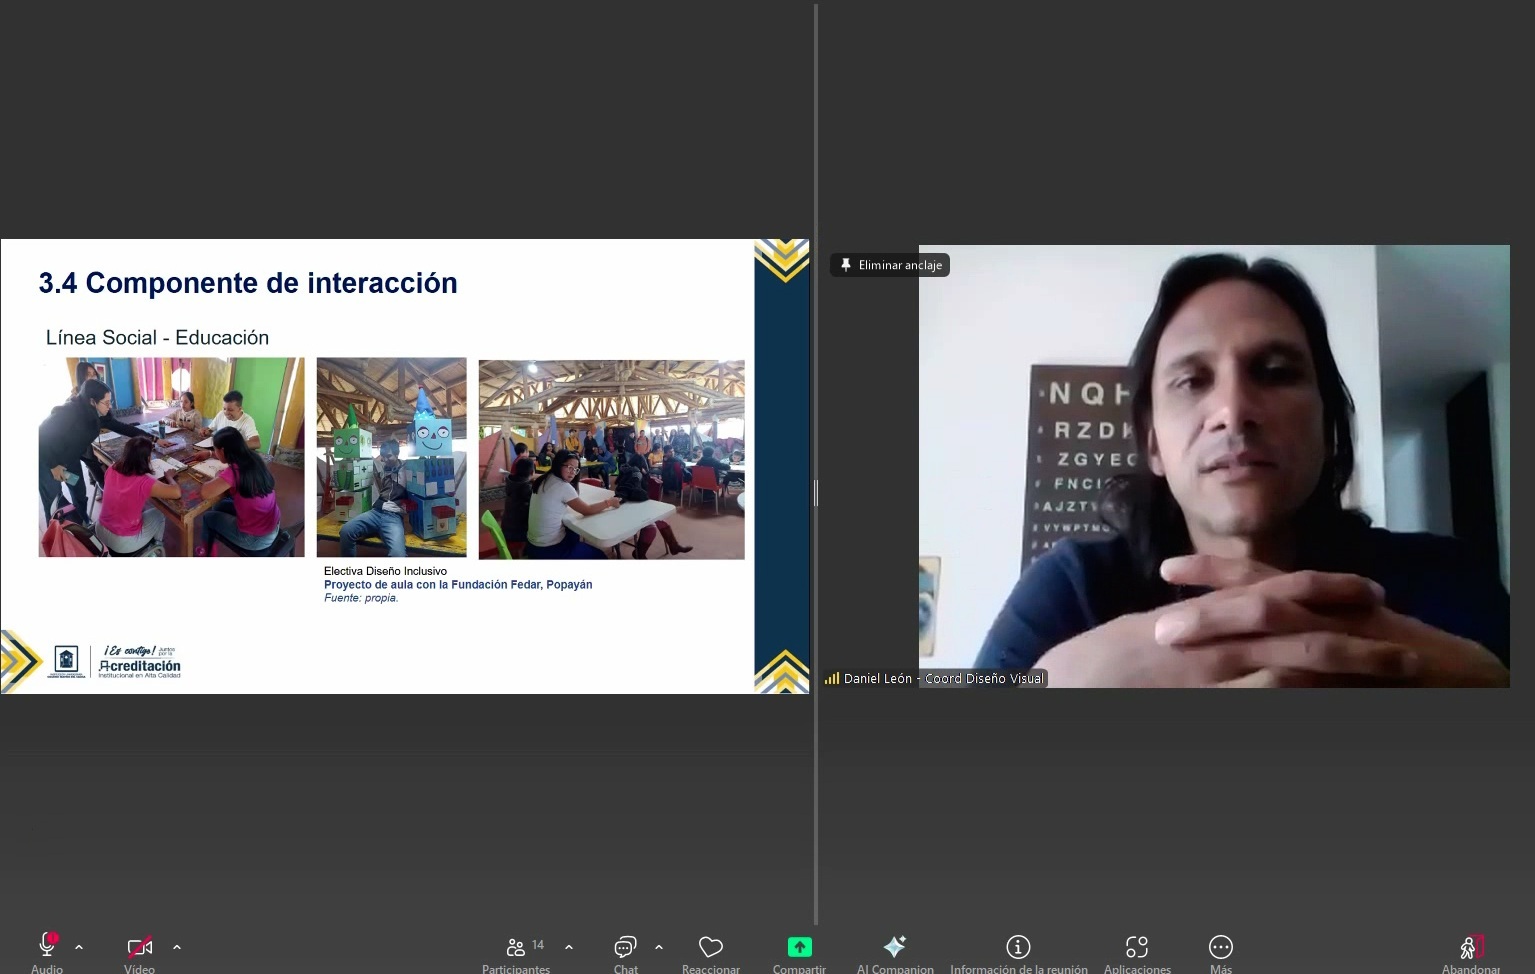The height and width of the screenshot is (974, 1535).
Task: Click Daniel León's pinned video
Action: pos(1214,466)
